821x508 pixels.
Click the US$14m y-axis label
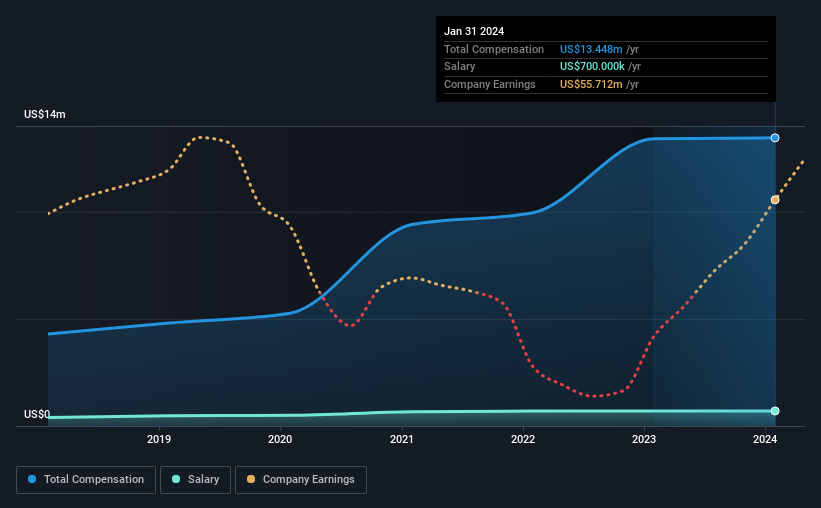[45, 114]
